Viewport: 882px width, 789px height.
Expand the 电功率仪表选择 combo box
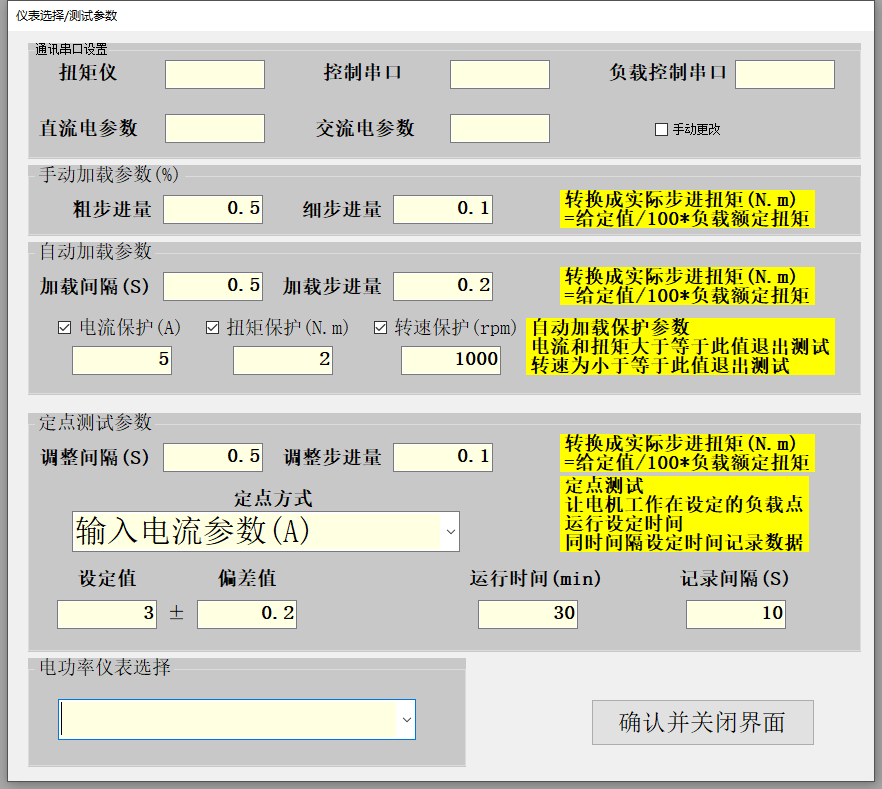[x=406, y=719]
